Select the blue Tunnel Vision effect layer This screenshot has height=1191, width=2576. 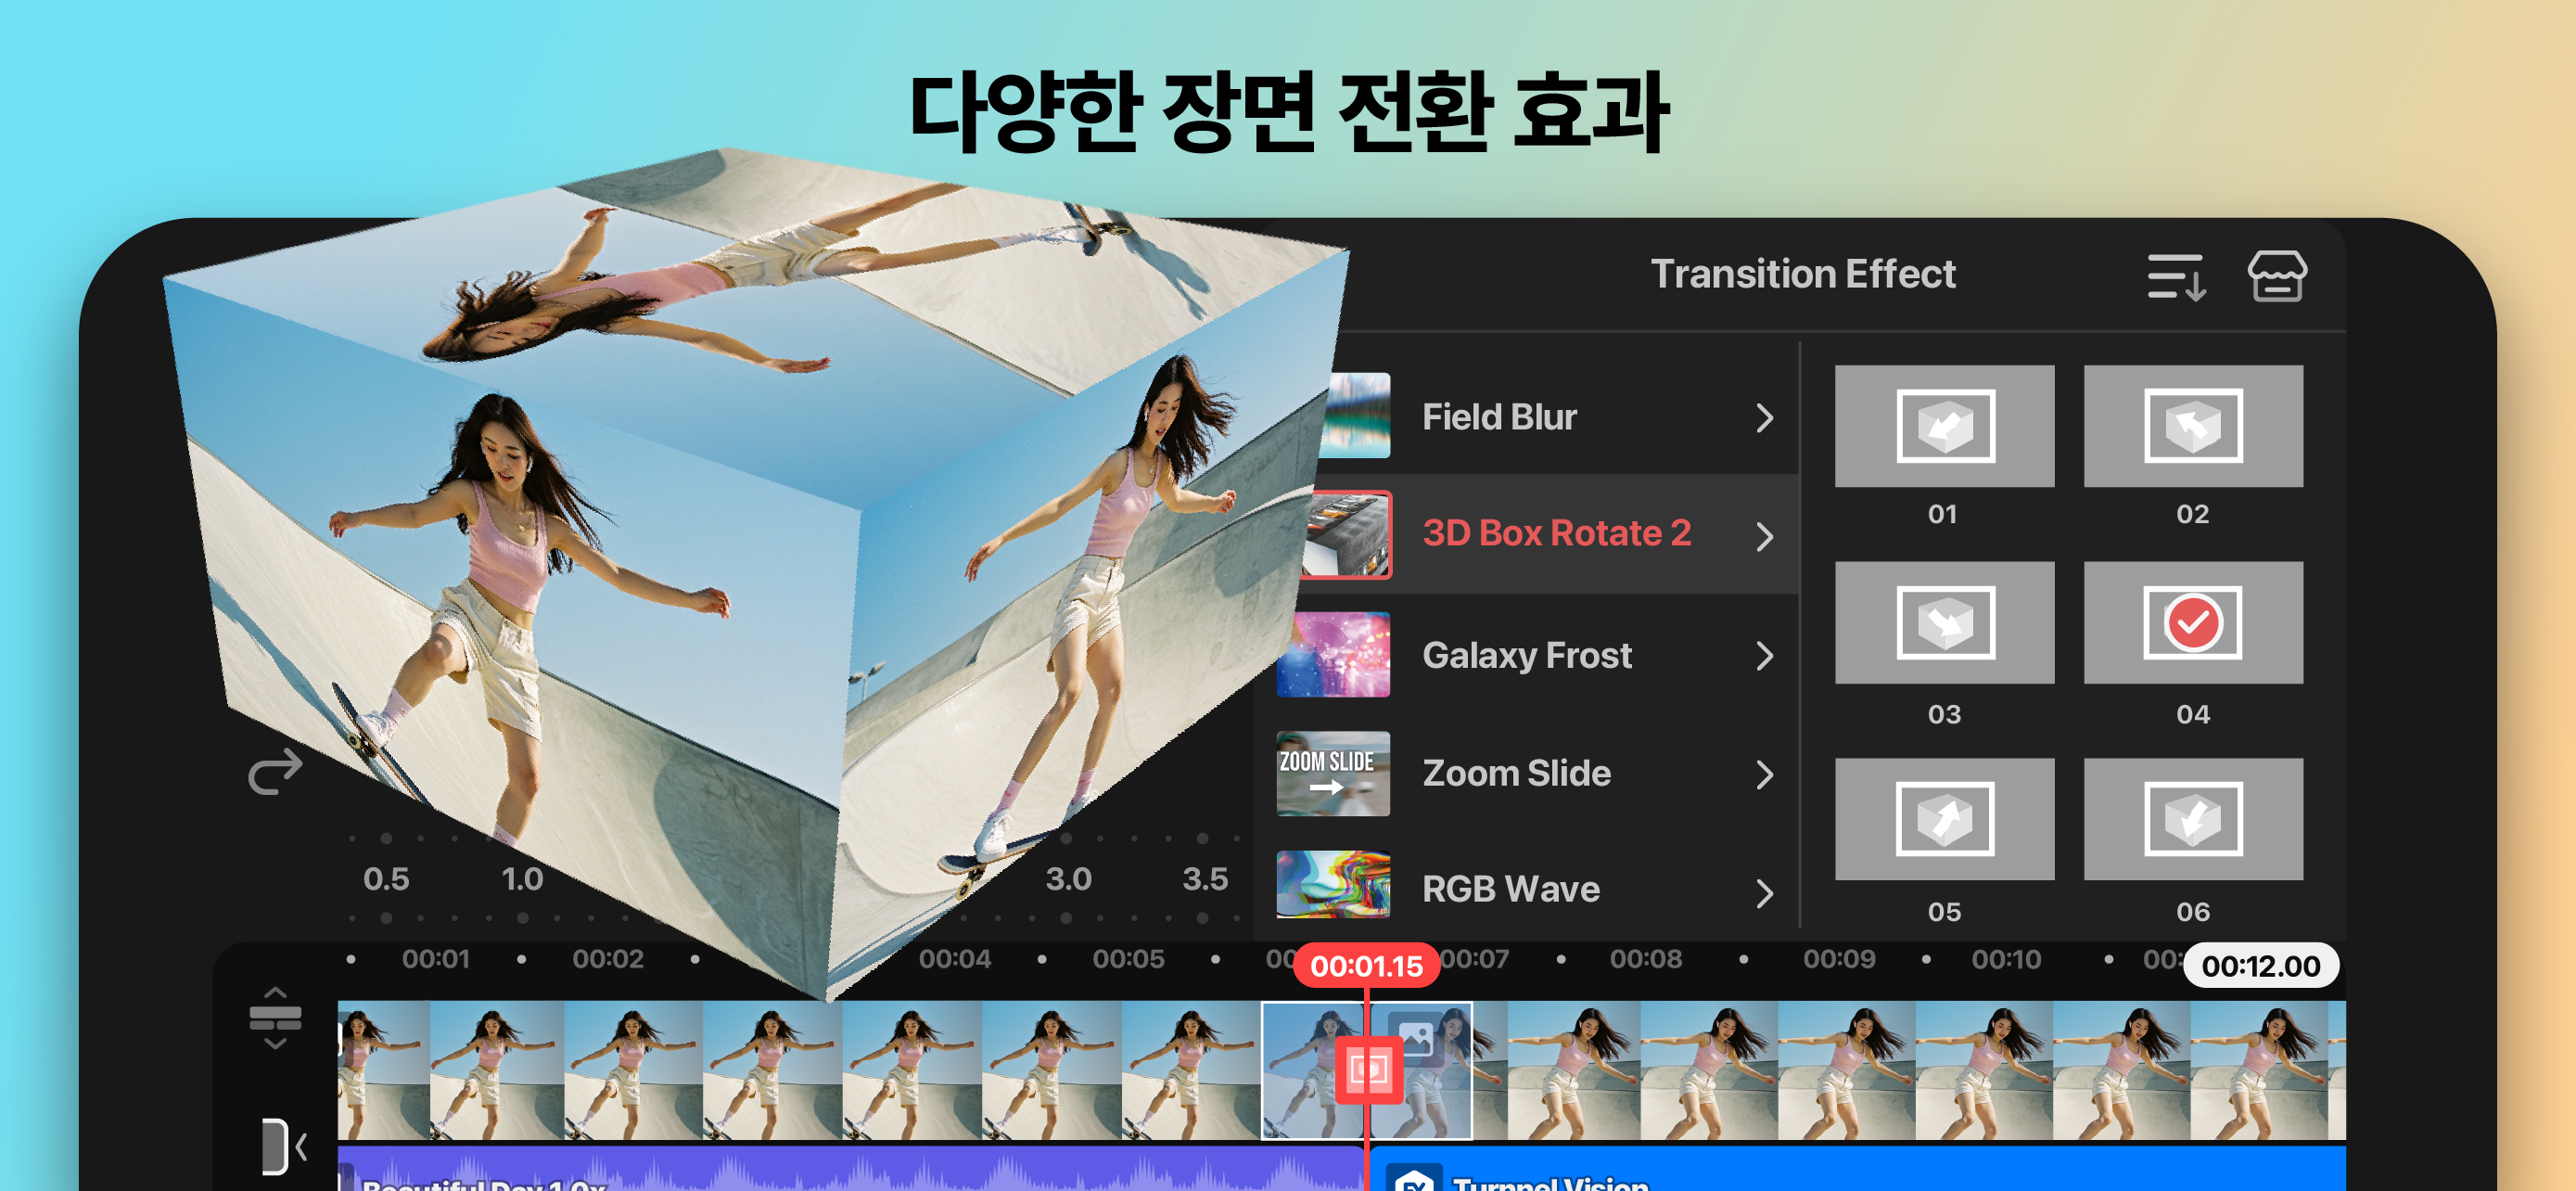click(1858, 1169)
